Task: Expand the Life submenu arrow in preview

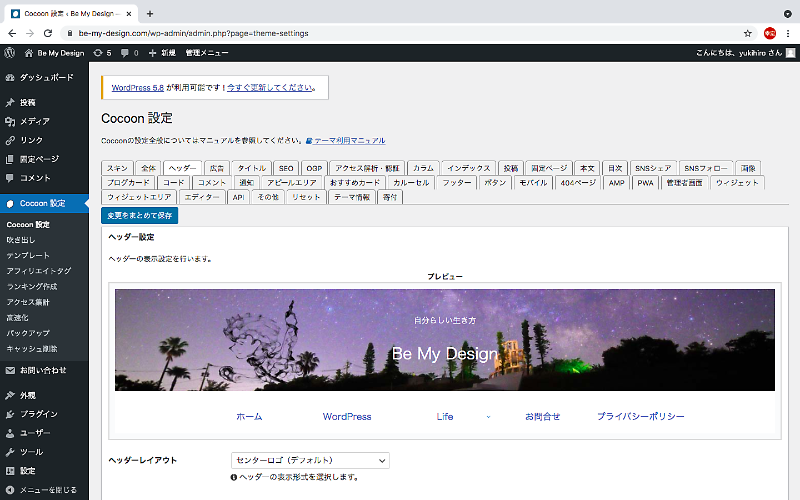Action: [488, 416]
